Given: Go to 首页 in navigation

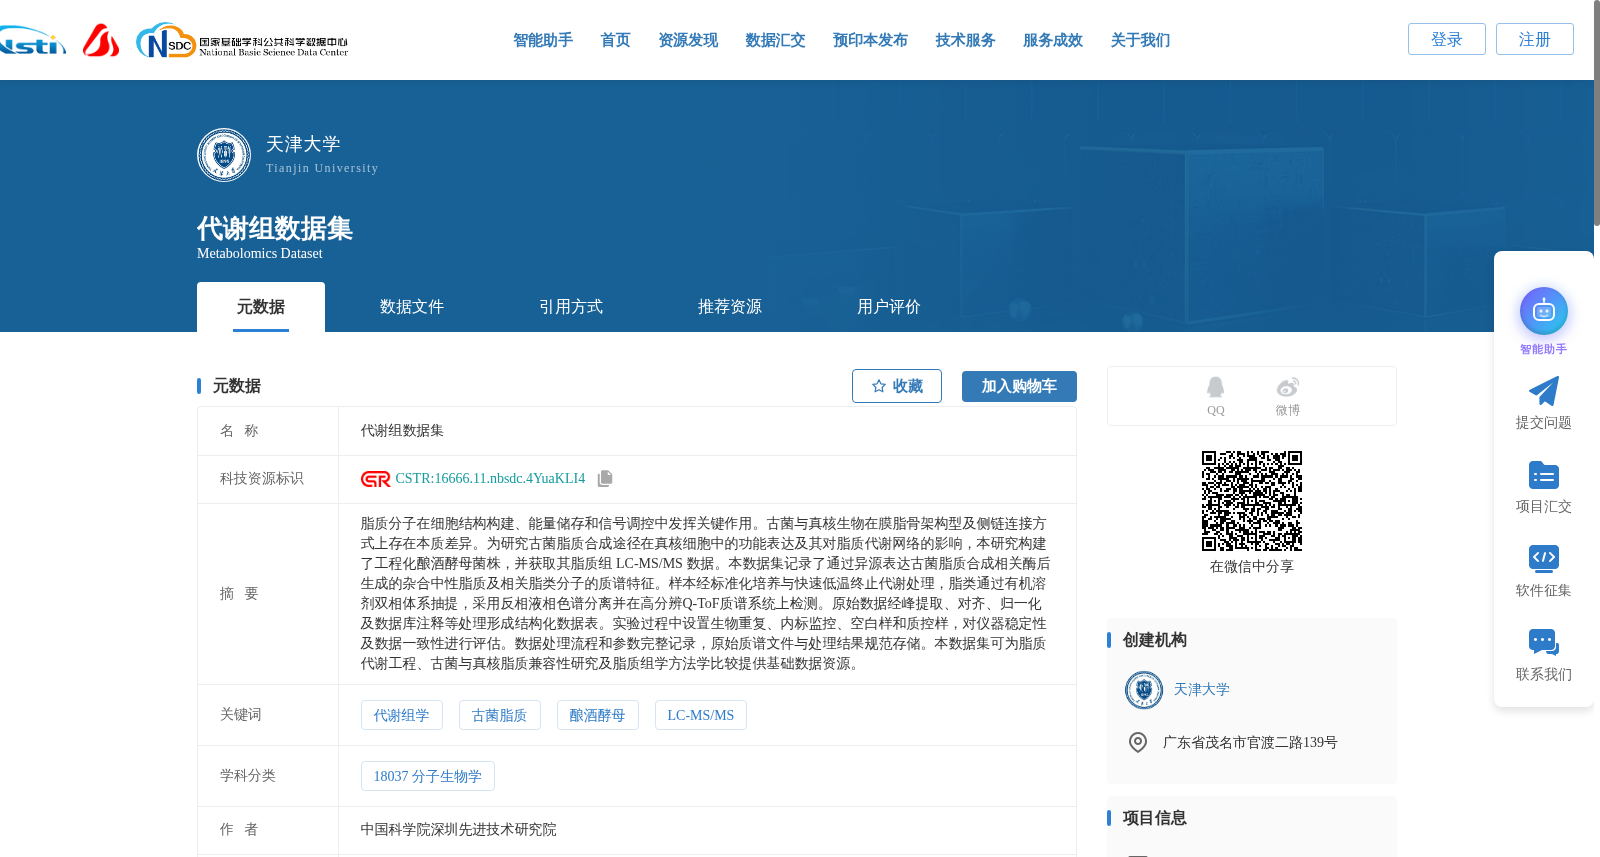Looking at the screenshot, I should click(615, 40).
